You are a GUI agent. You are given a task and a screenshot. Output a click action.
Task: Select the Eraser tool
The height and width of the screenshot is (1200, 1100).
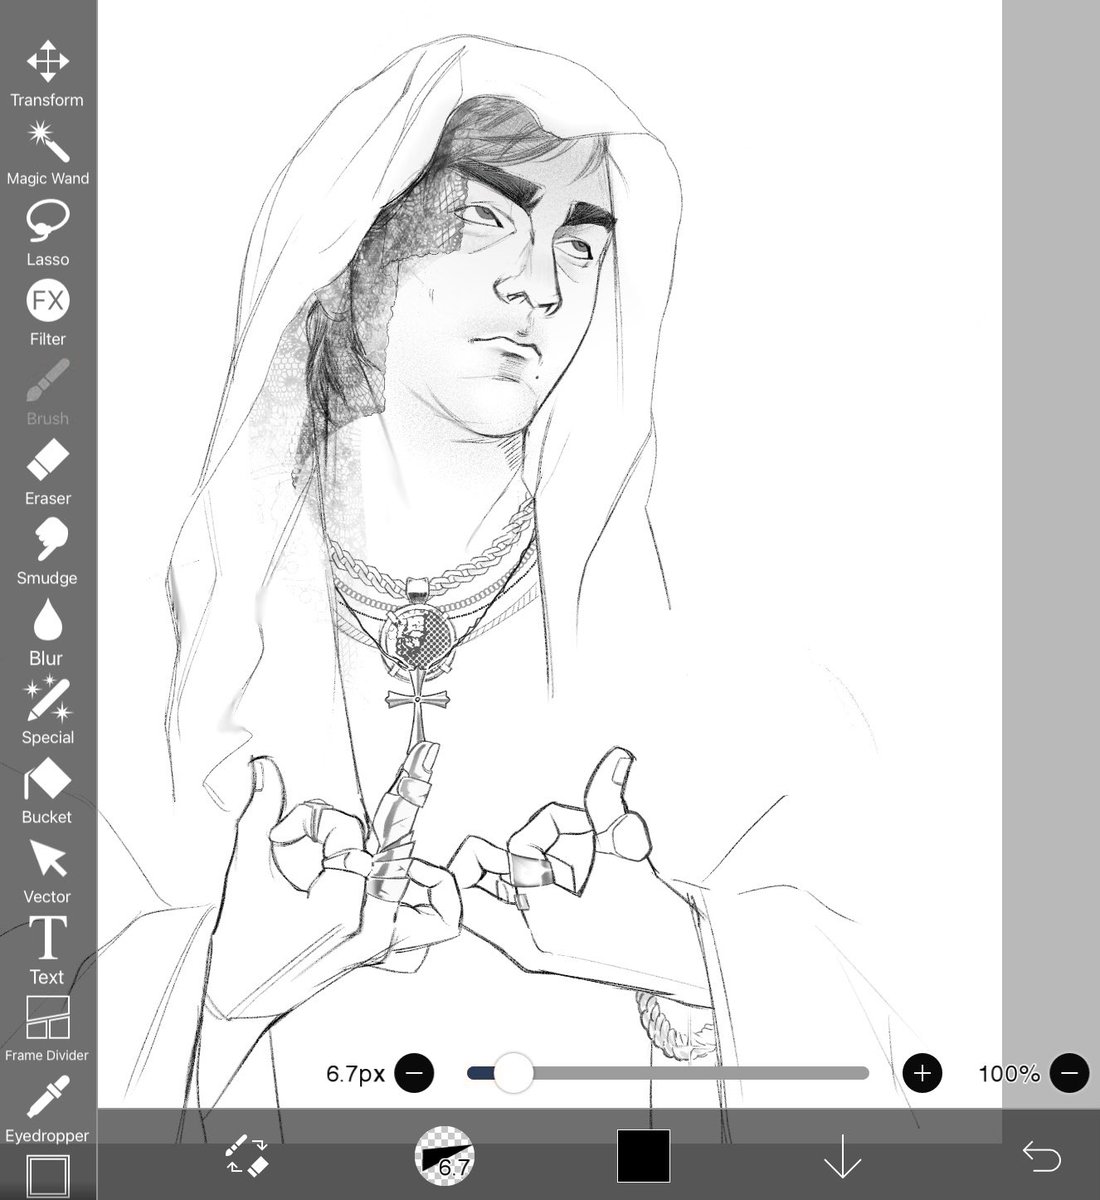[x=46, y=460]
